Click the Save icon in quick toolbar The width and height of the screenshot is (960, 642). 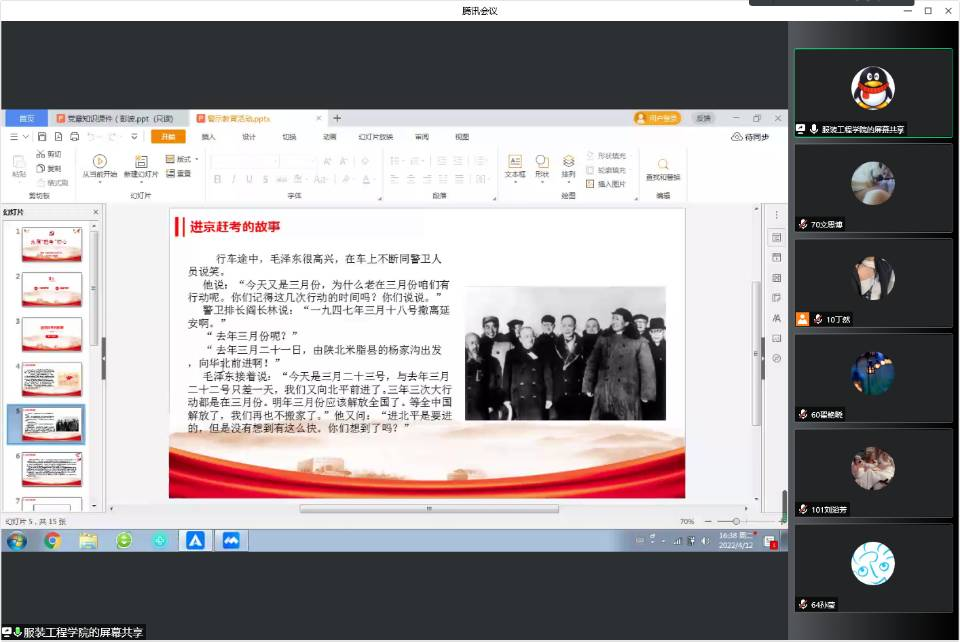pos(44,137)
